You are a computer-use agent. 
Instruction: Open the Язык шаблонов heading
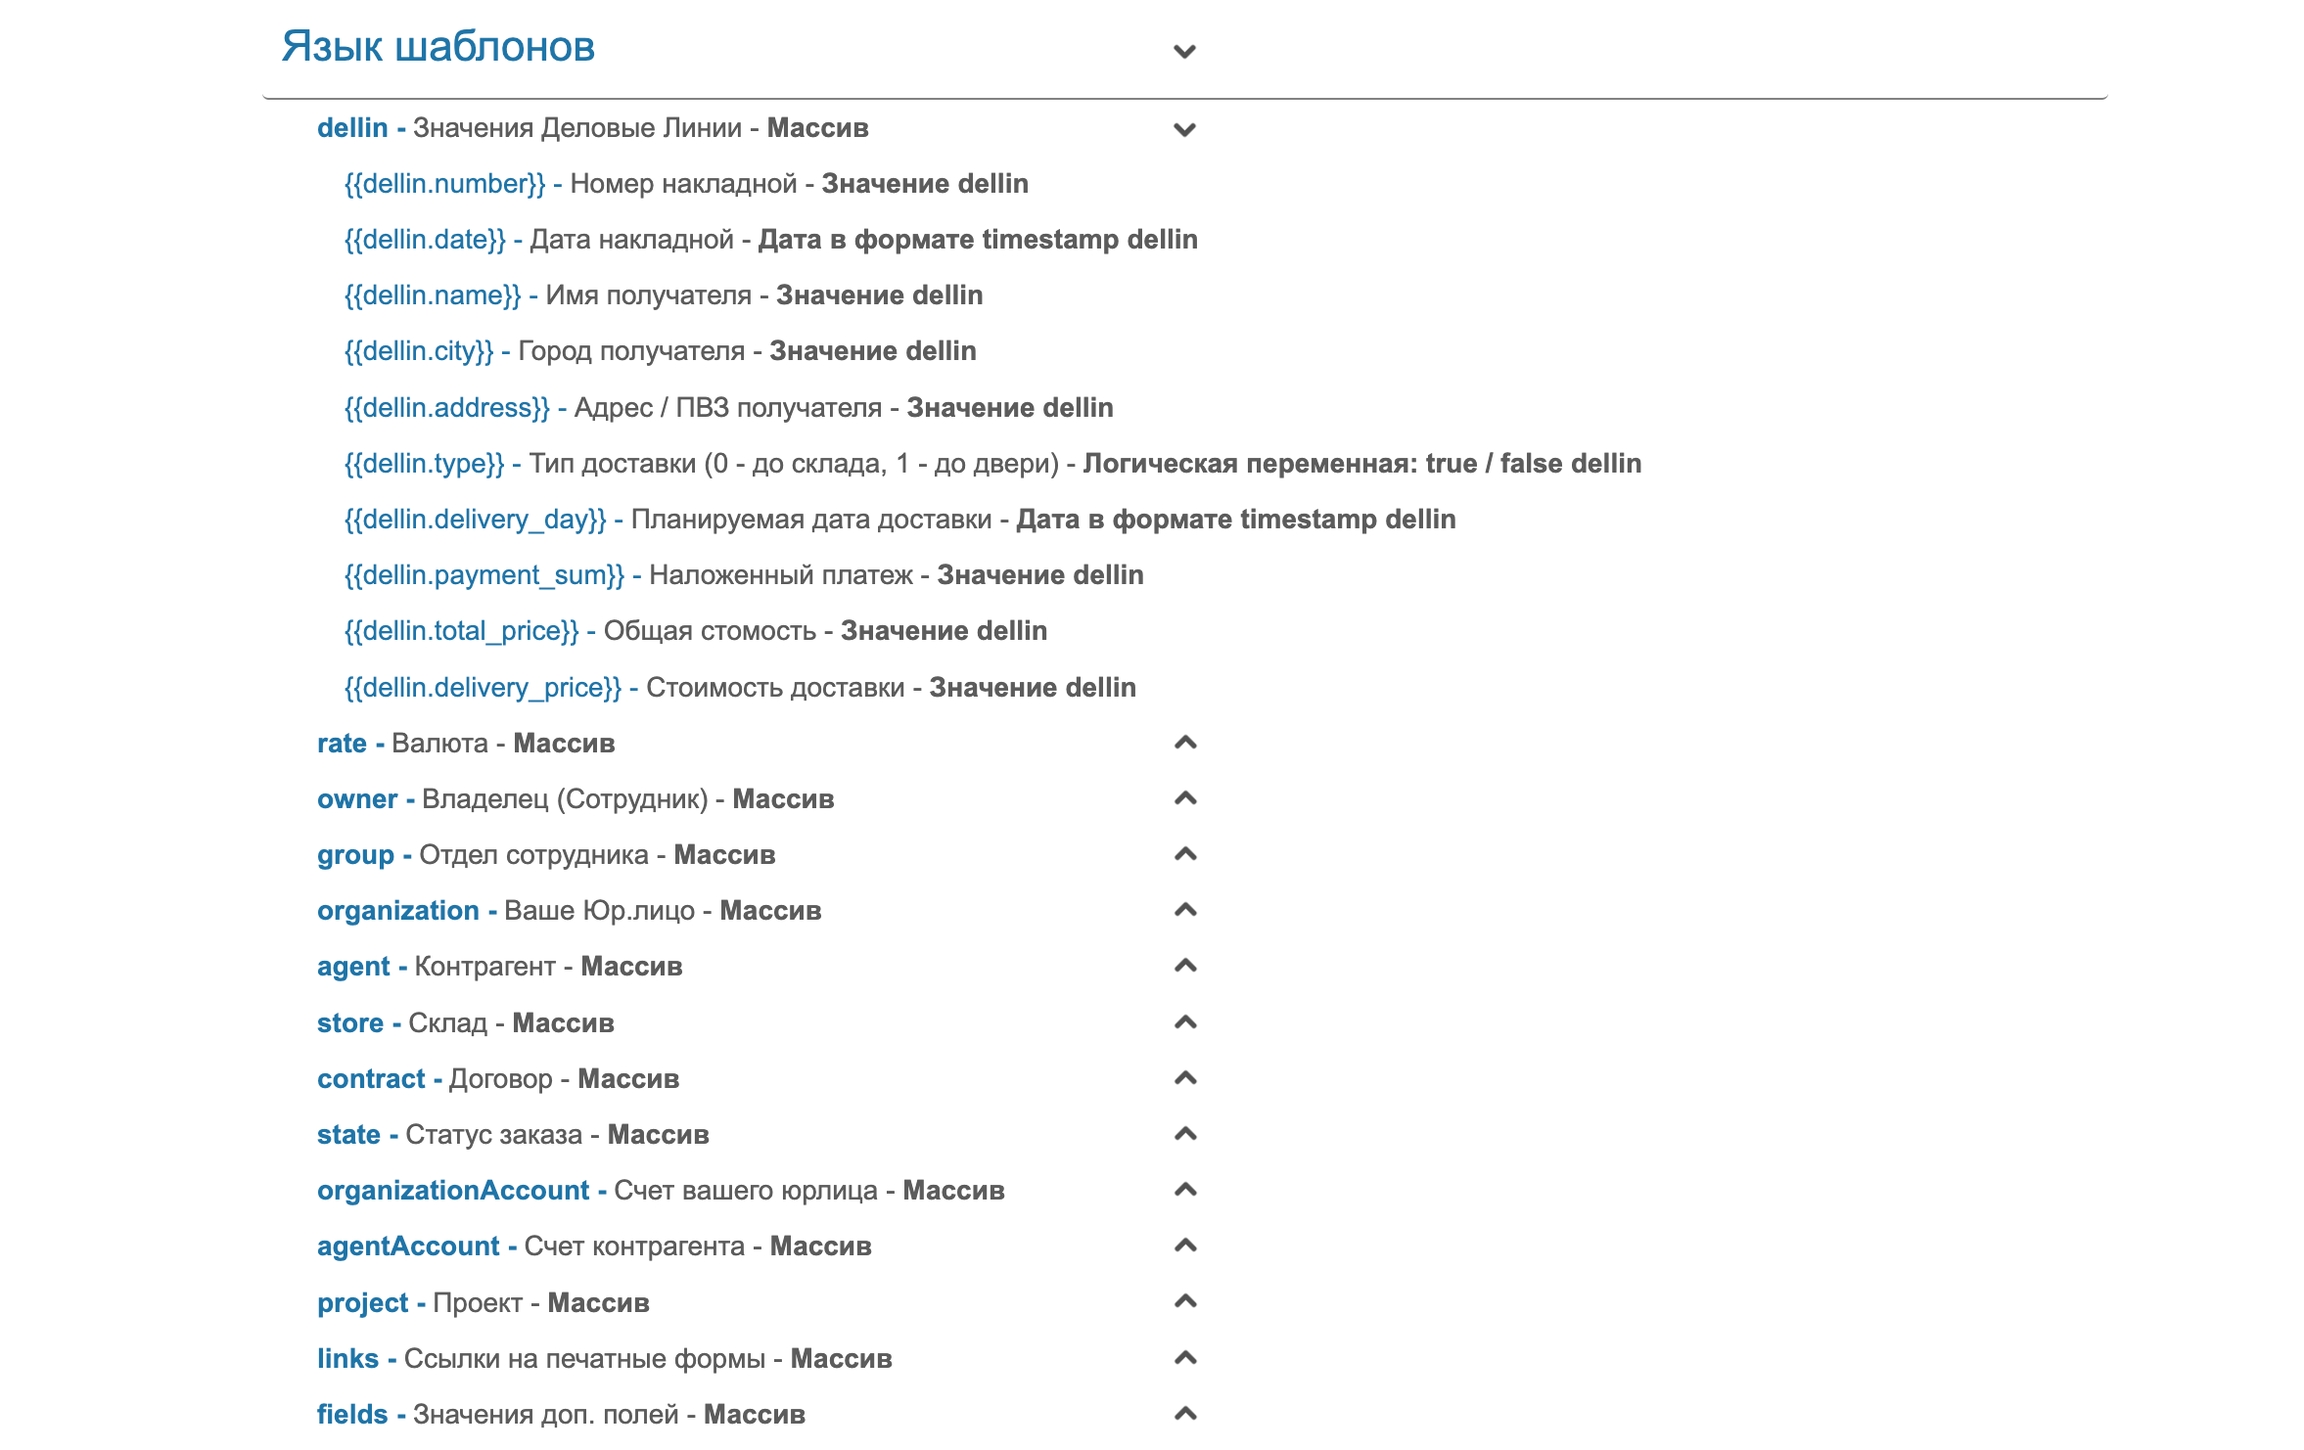[x=438, y=47]
